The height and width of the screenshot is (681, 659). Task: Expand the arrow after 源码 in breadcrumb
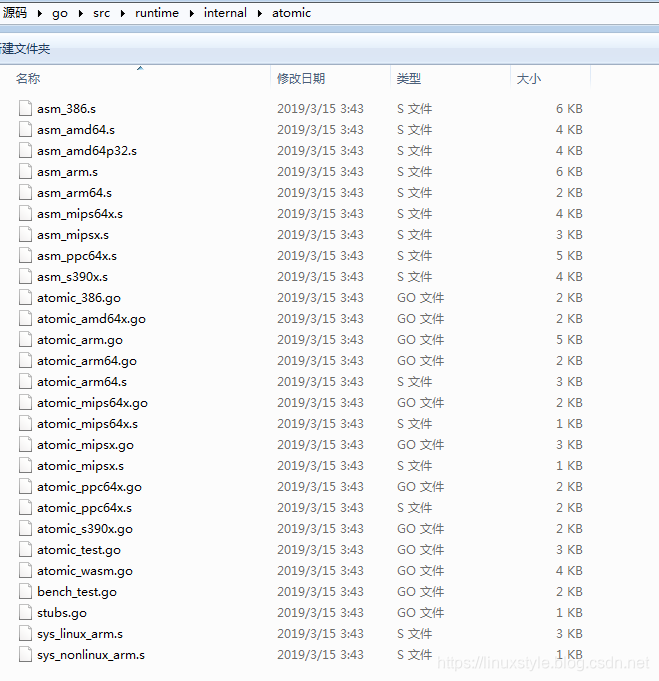tap(40, 13)
